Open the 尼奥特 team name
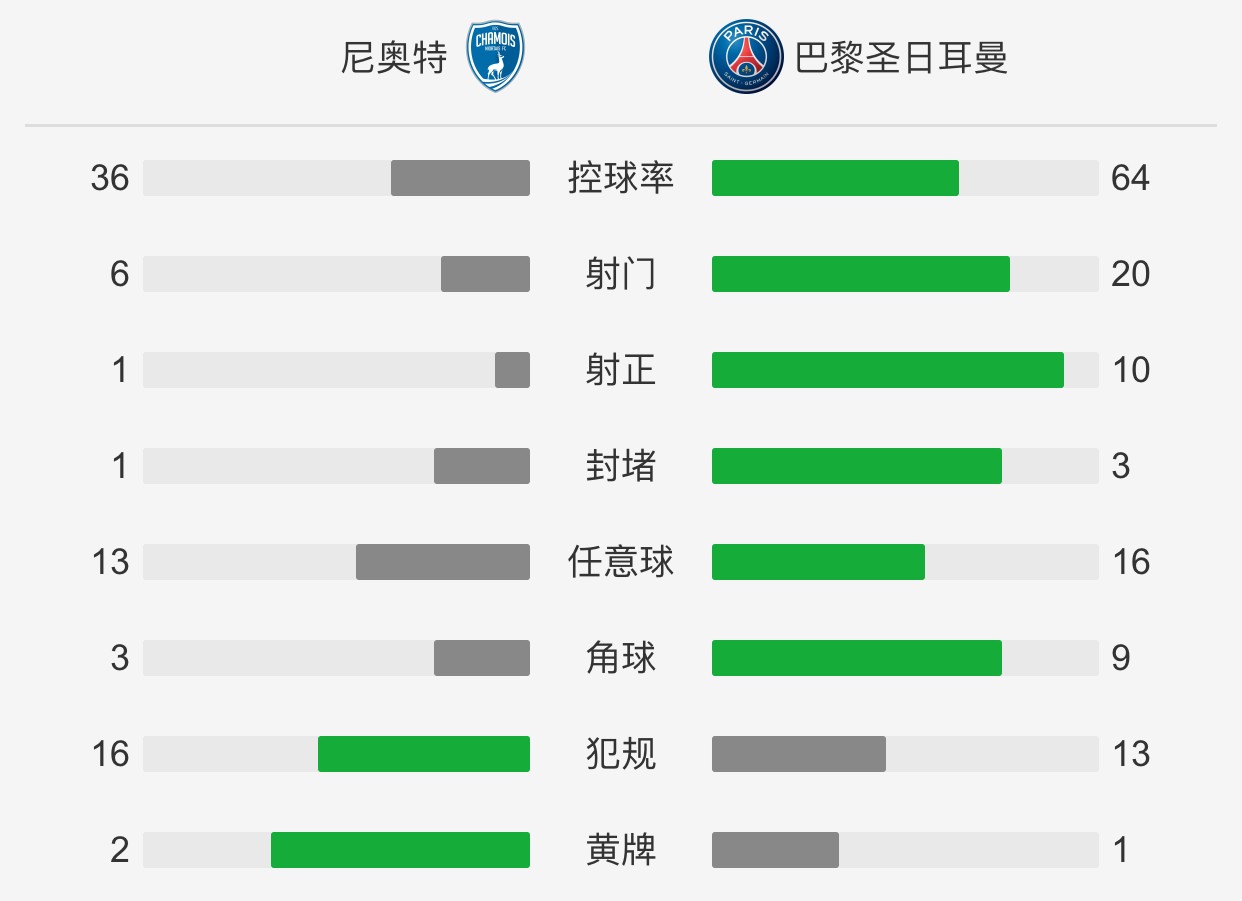Image resolution: width=1242 pixels, height=901 pixels. coord(394,59)
